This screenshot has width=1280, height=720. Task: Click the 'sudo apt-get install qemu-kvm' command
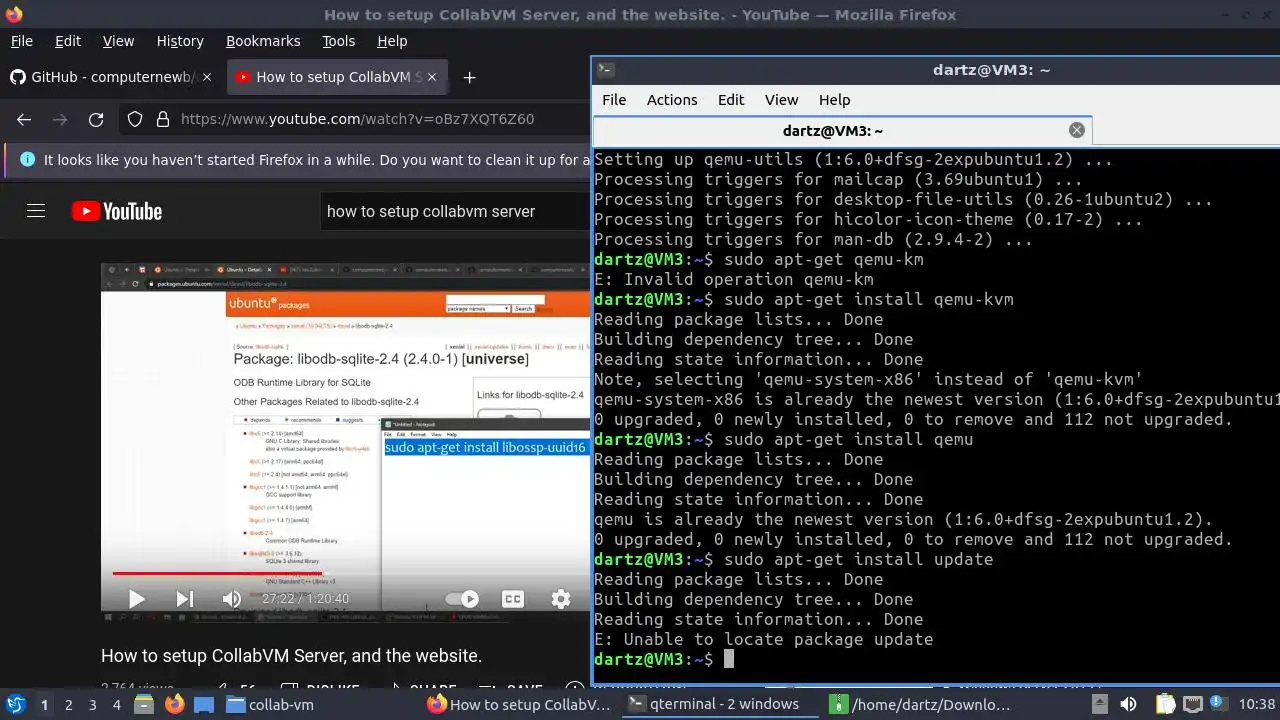coord(869,299)
